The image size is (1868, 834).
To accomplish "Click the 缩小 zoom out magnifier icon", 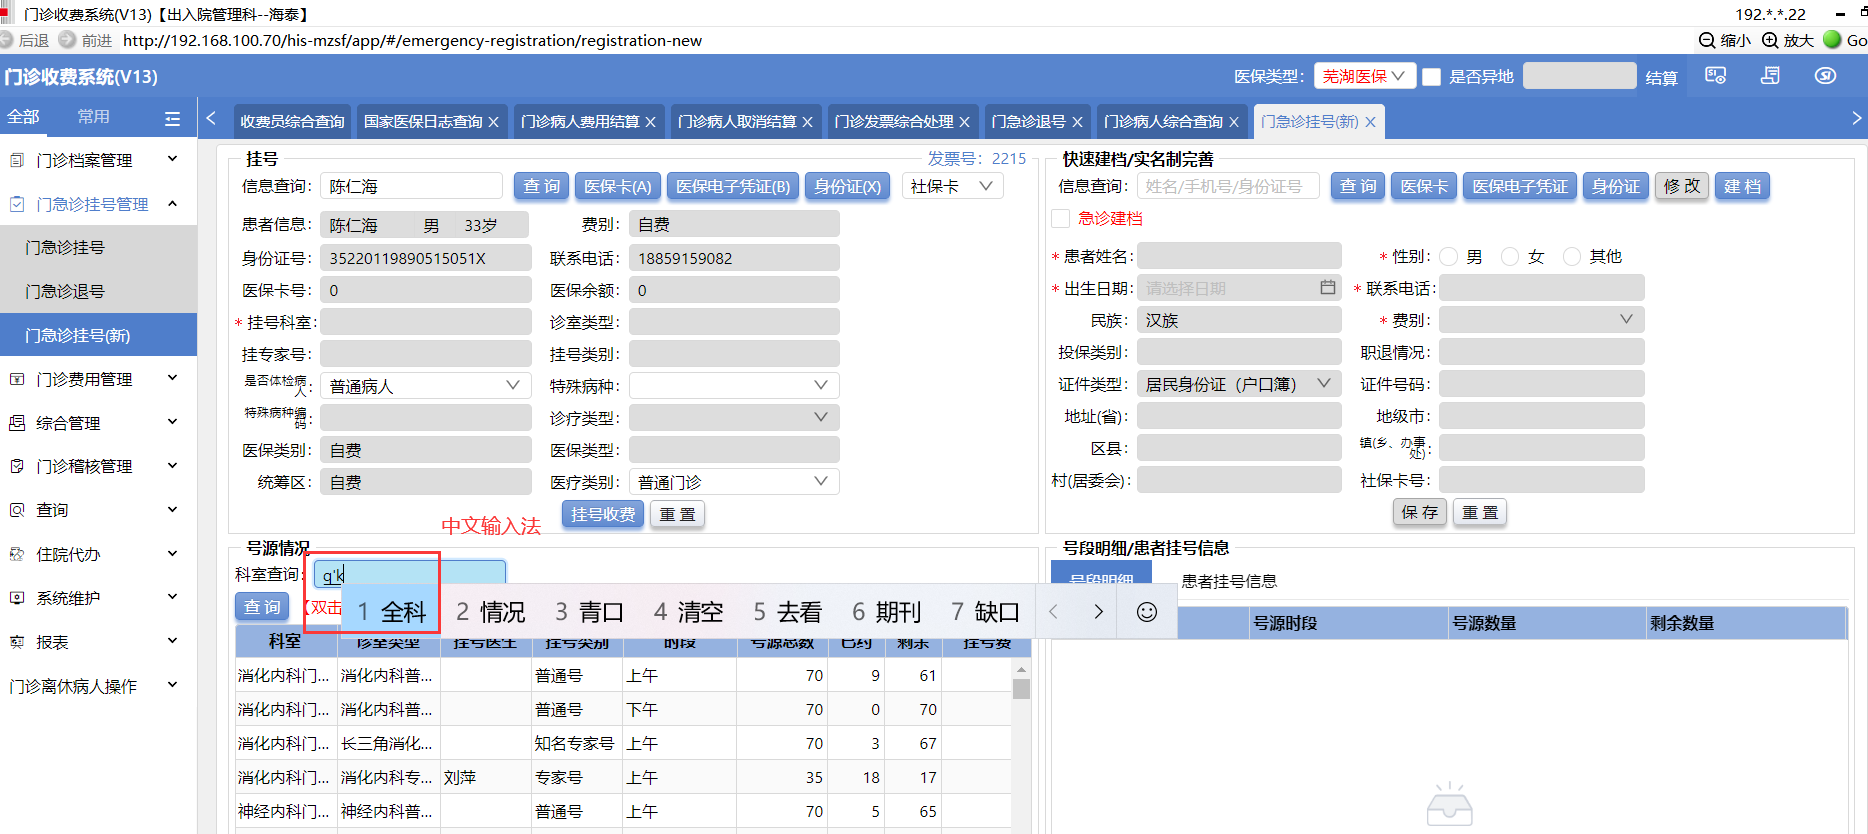I will [x=1707, y=40].
